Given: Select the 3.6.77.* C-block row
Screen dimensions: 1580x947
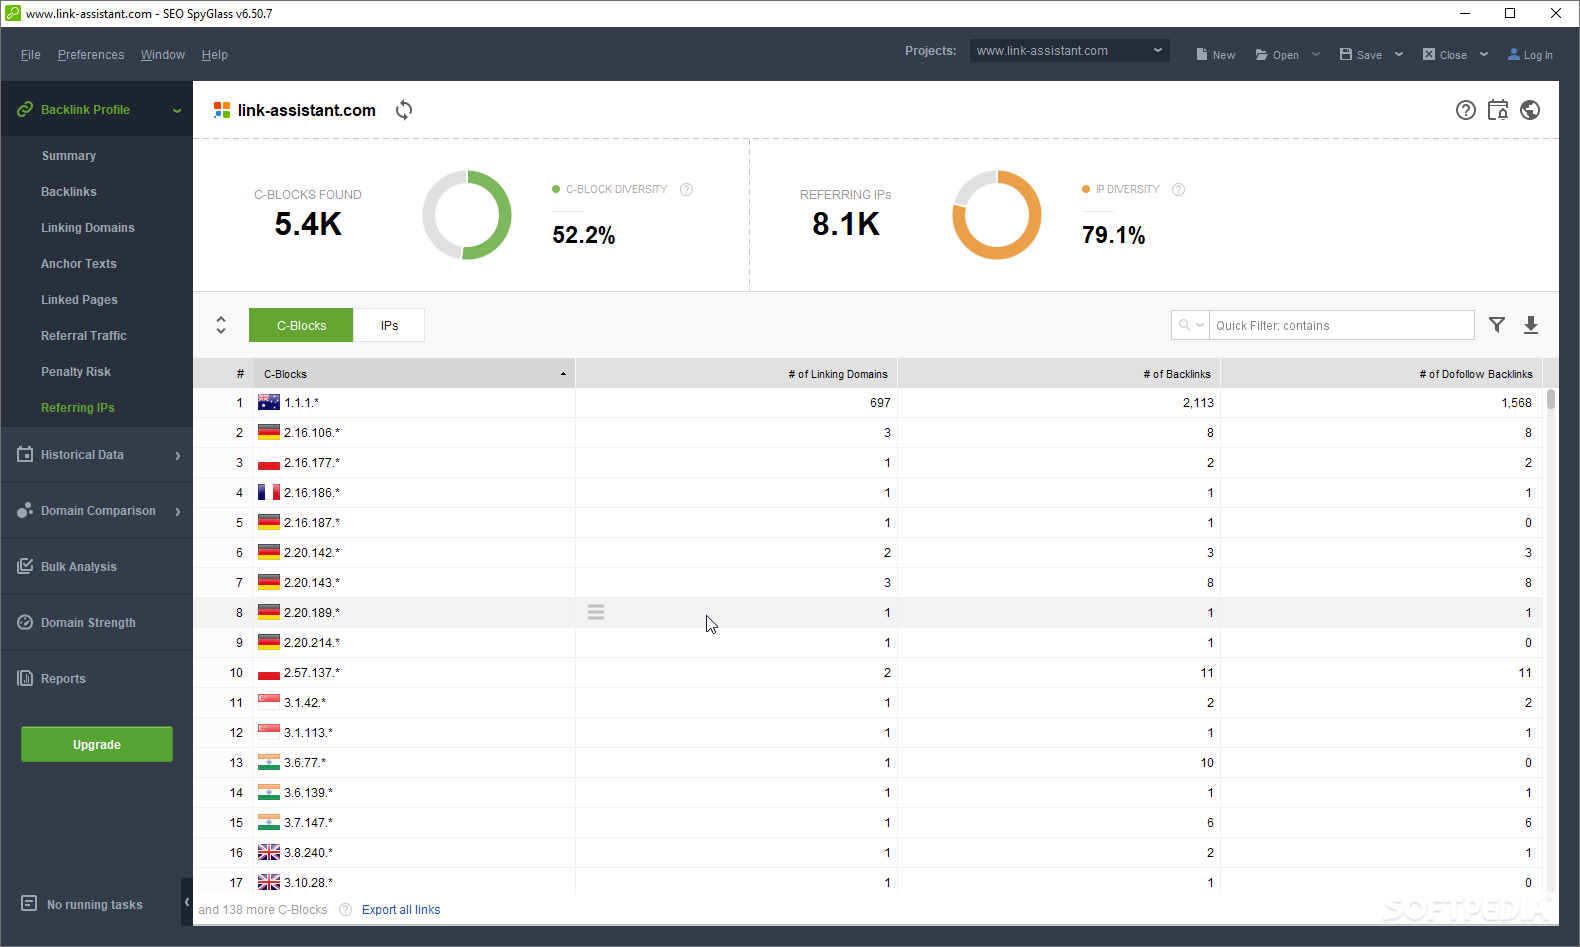Looking at the screenshot, I should click(867, 763).
